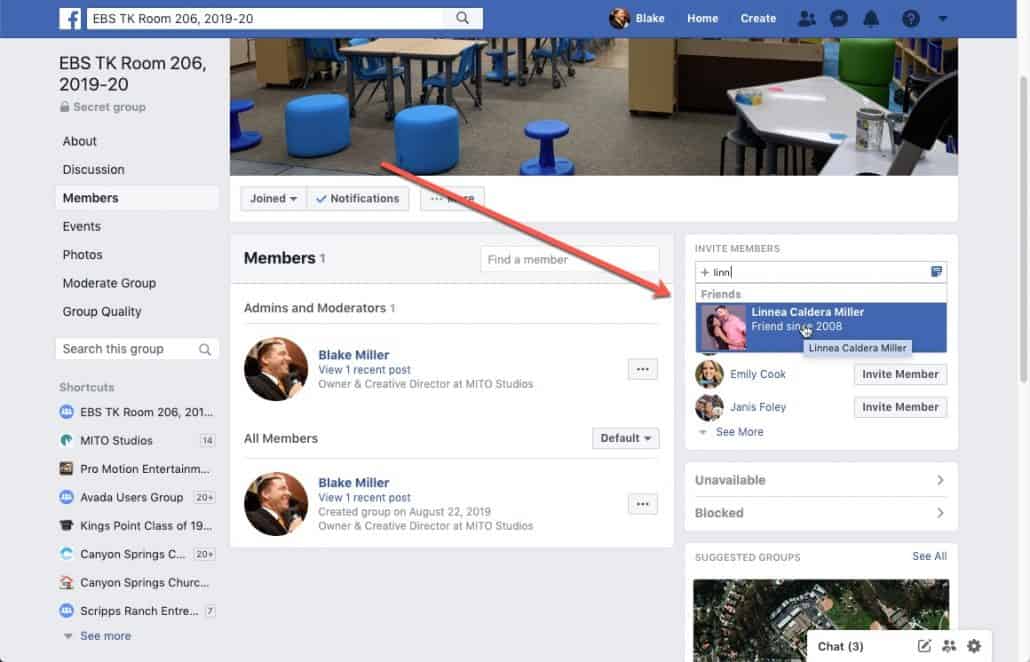Image resolution: width=1030 pixels, height=662 pixels.
Task: Switch to the Discussion section
Action: [x=93, y=169]
